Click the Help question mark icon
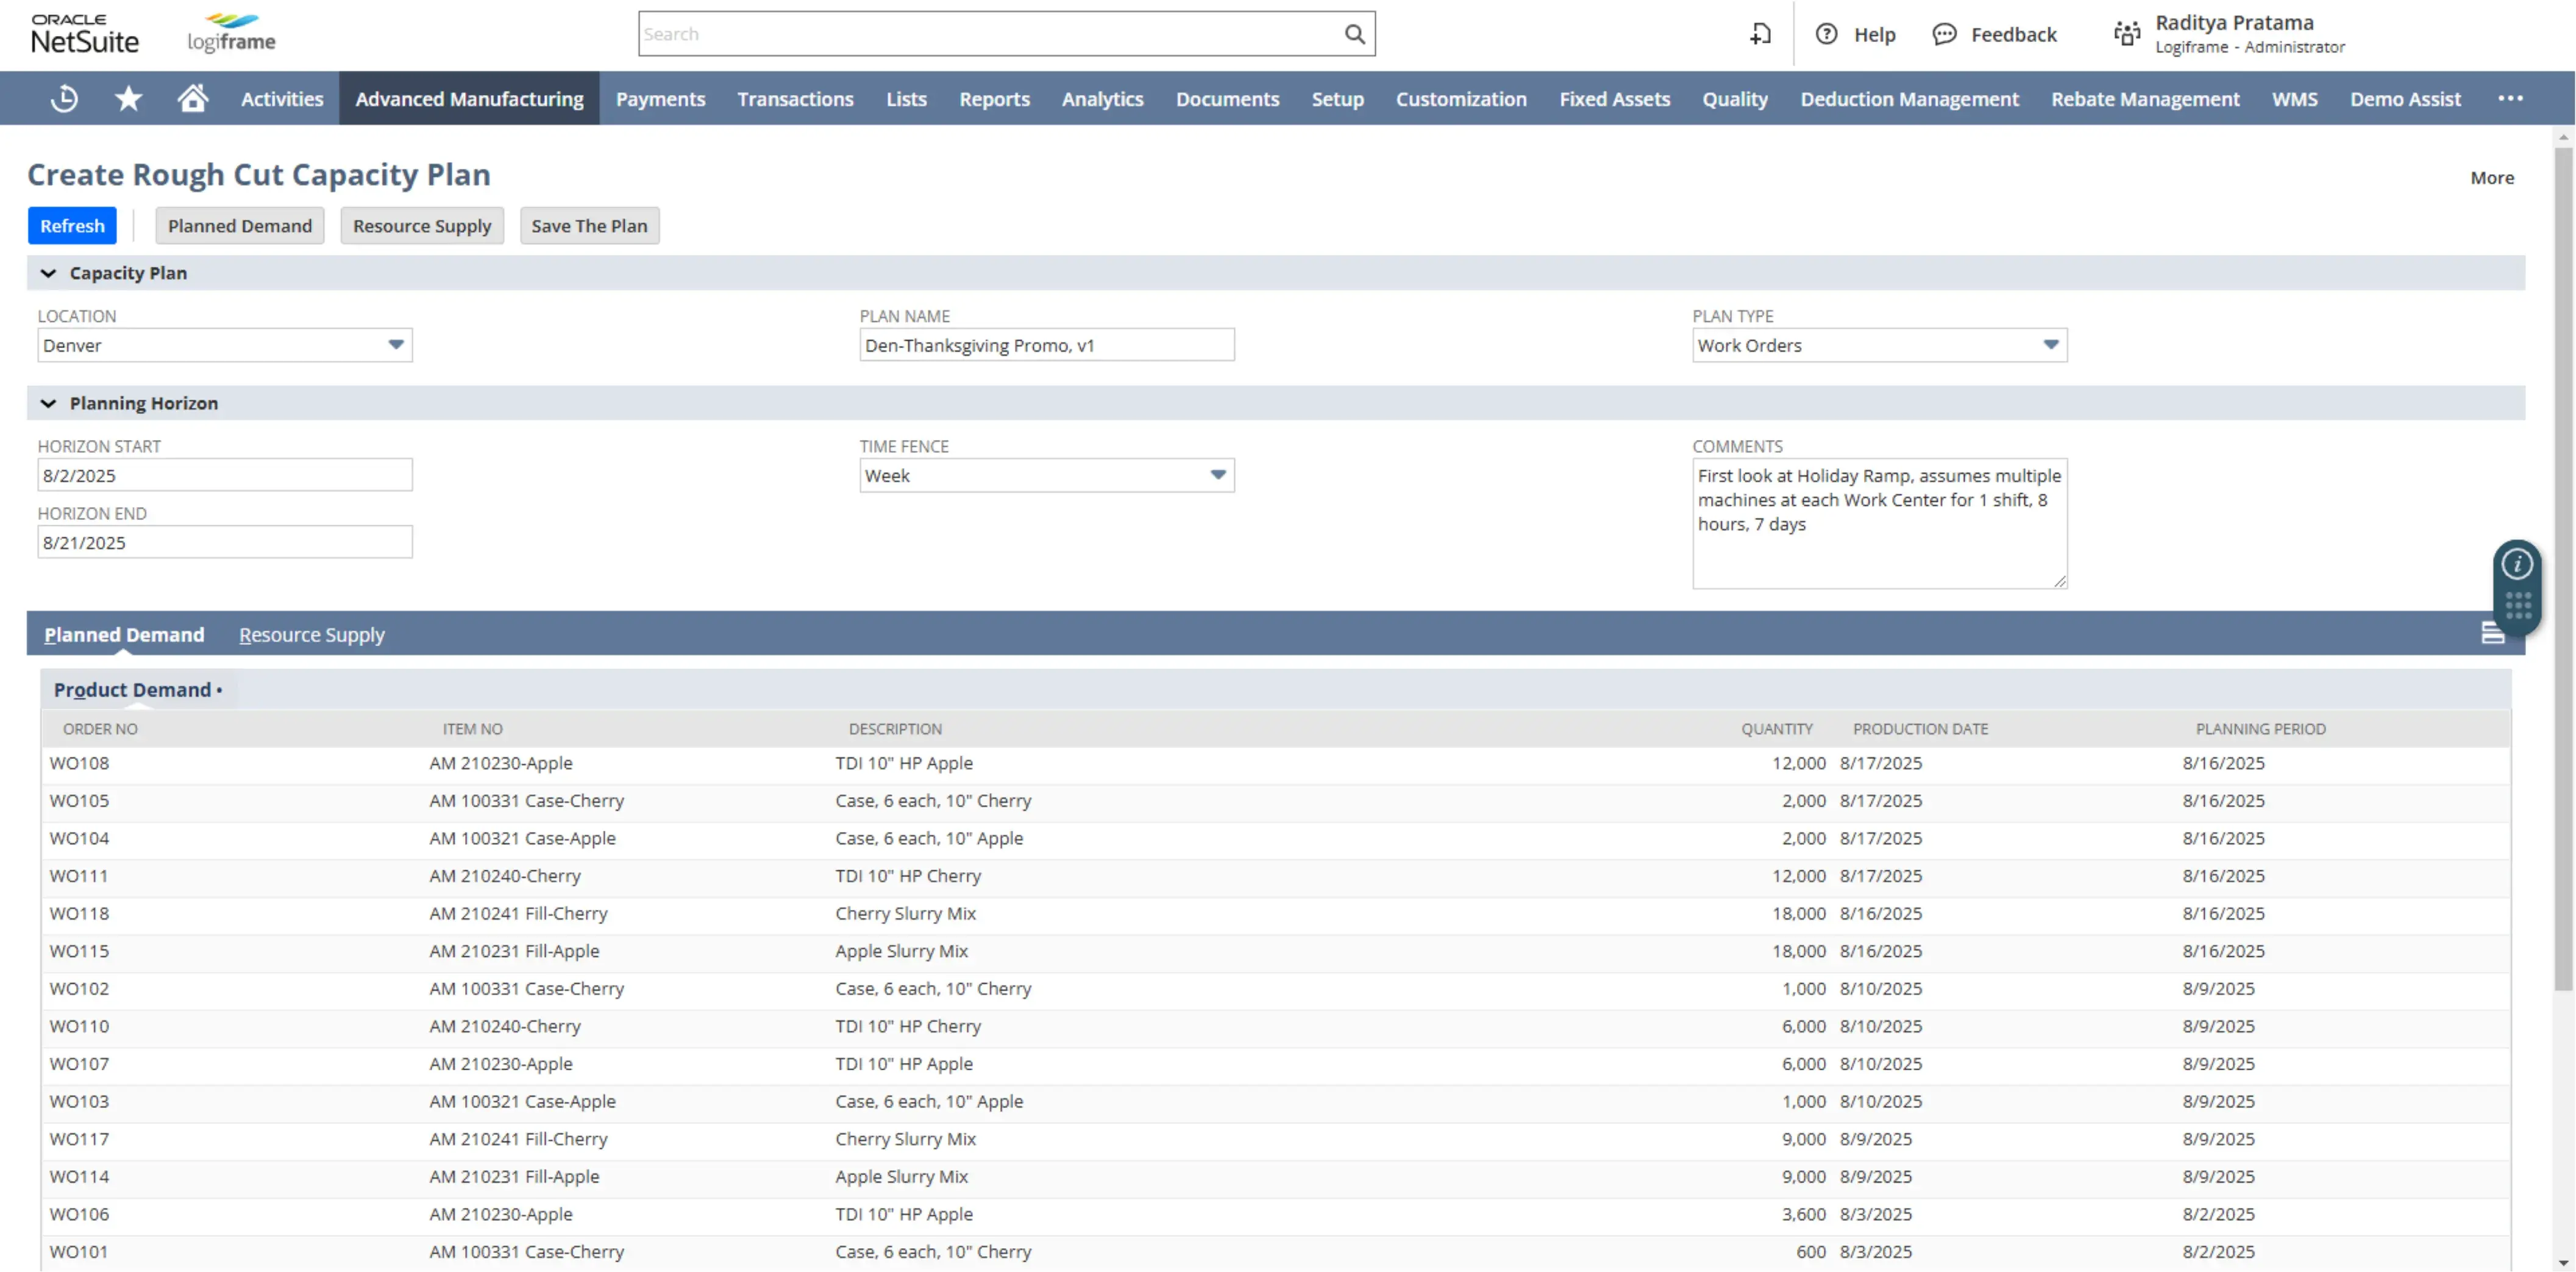The image size is (2576, 1272). [x=1827, y=33]
